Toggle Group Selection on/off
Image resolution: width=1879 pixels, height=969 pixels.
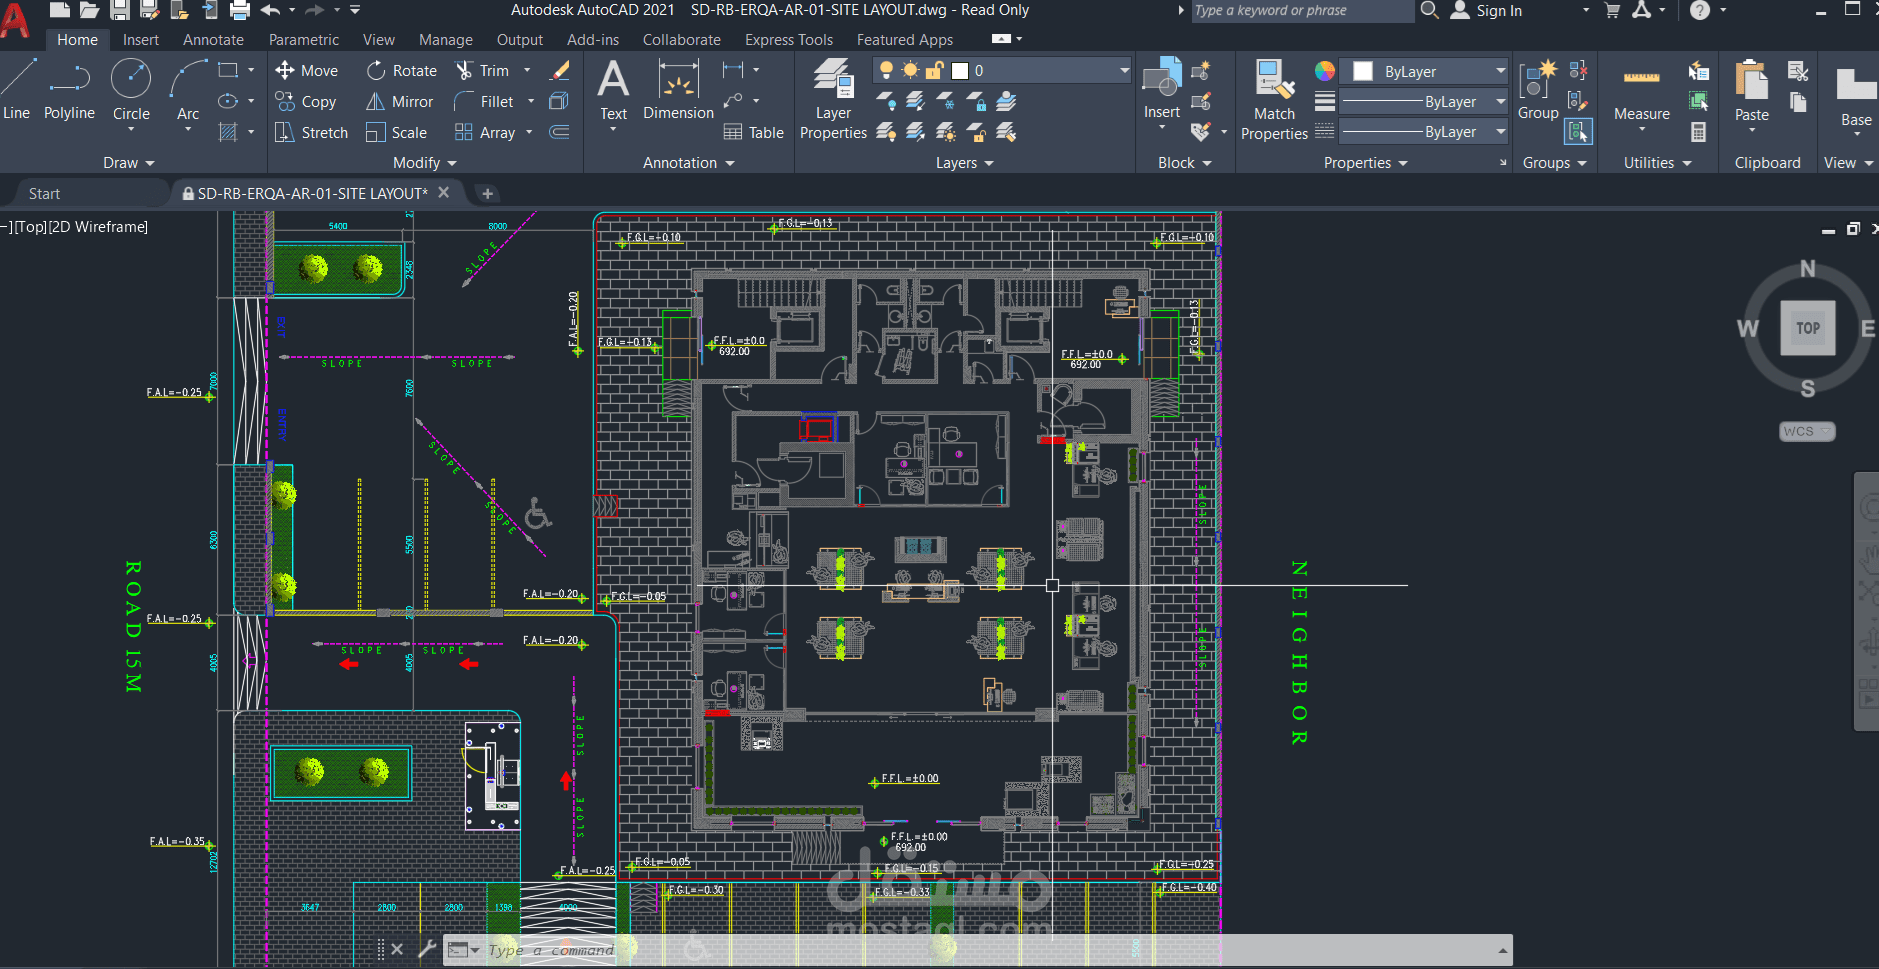tap(1579, 132)
